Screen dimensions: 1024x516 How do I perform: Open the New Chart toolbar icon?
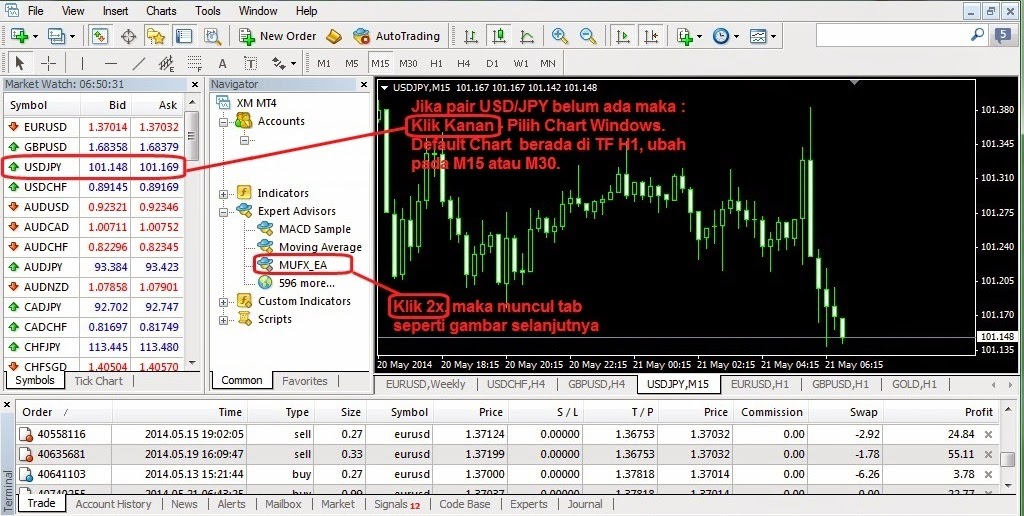click(19, 36)
